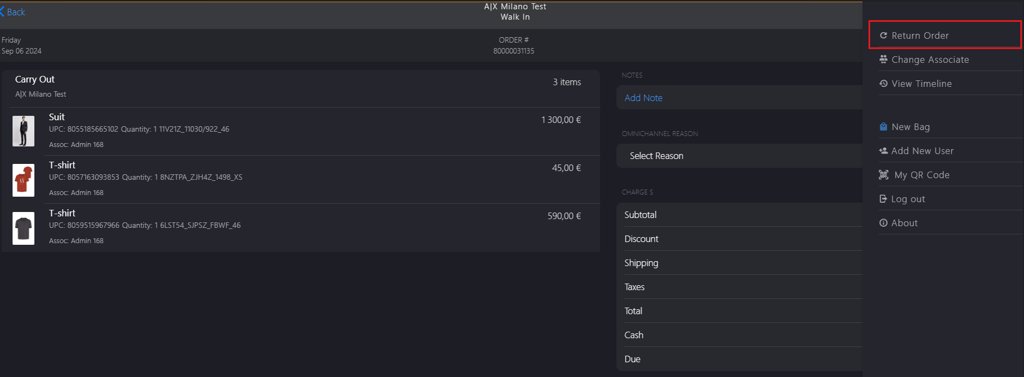Click the Change Associate people icon
The image size is (1024, 377).
884,59
